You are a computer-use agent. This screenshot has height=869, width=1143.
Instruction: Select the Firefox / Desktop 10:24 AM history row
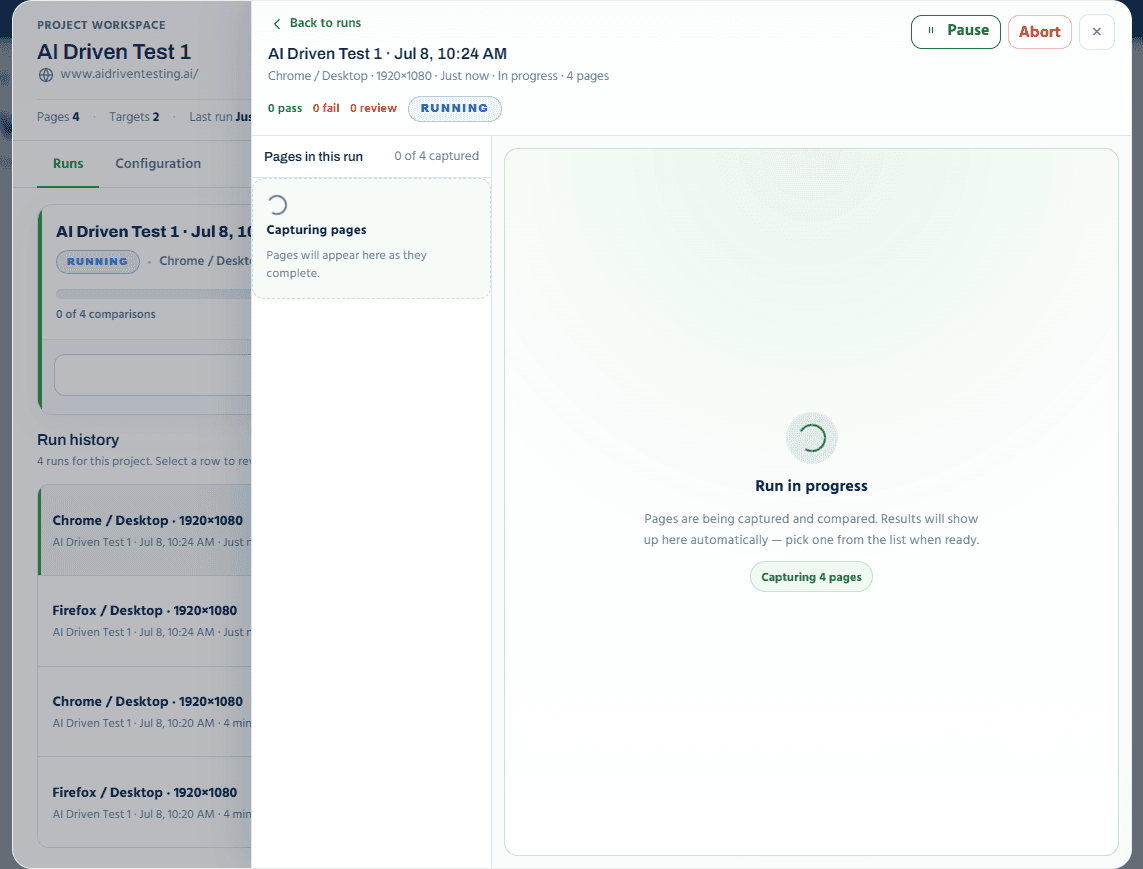click(x=145, y=620)
